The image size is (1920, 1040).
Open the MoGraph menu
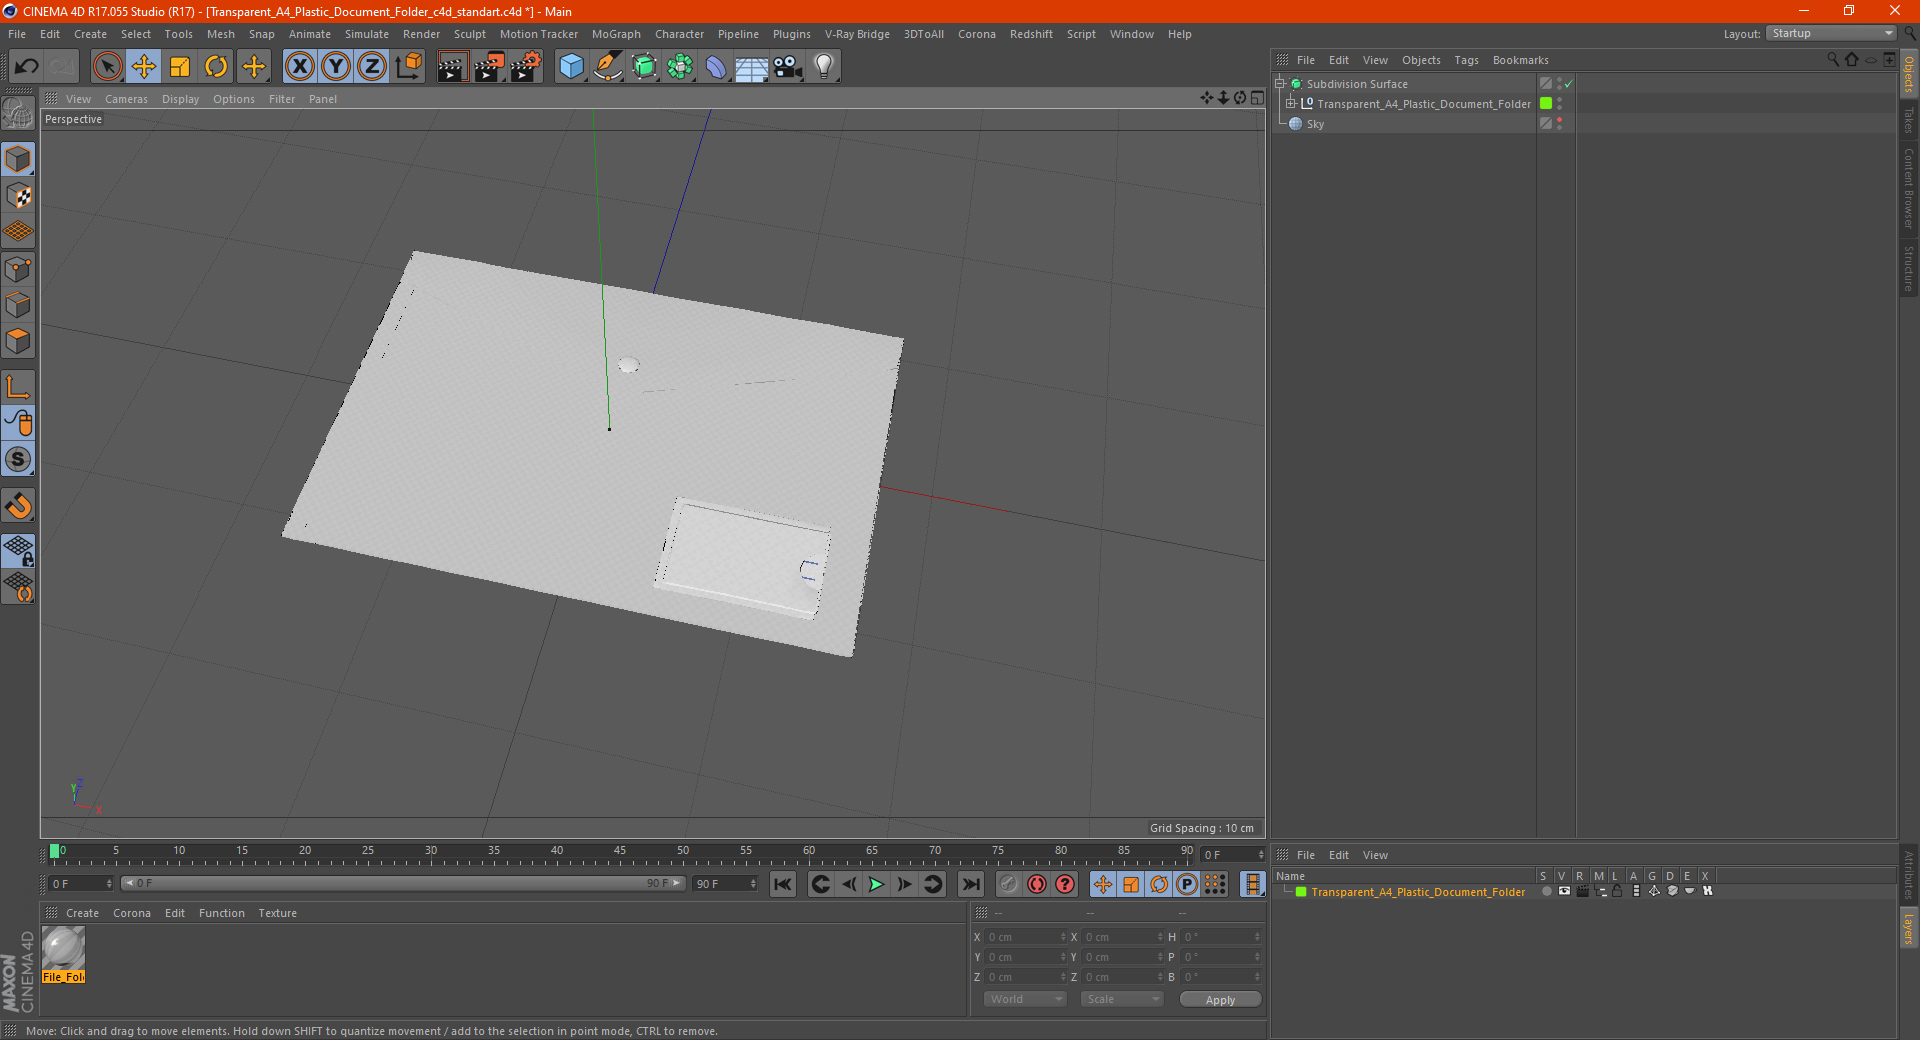tap(616, 34)
